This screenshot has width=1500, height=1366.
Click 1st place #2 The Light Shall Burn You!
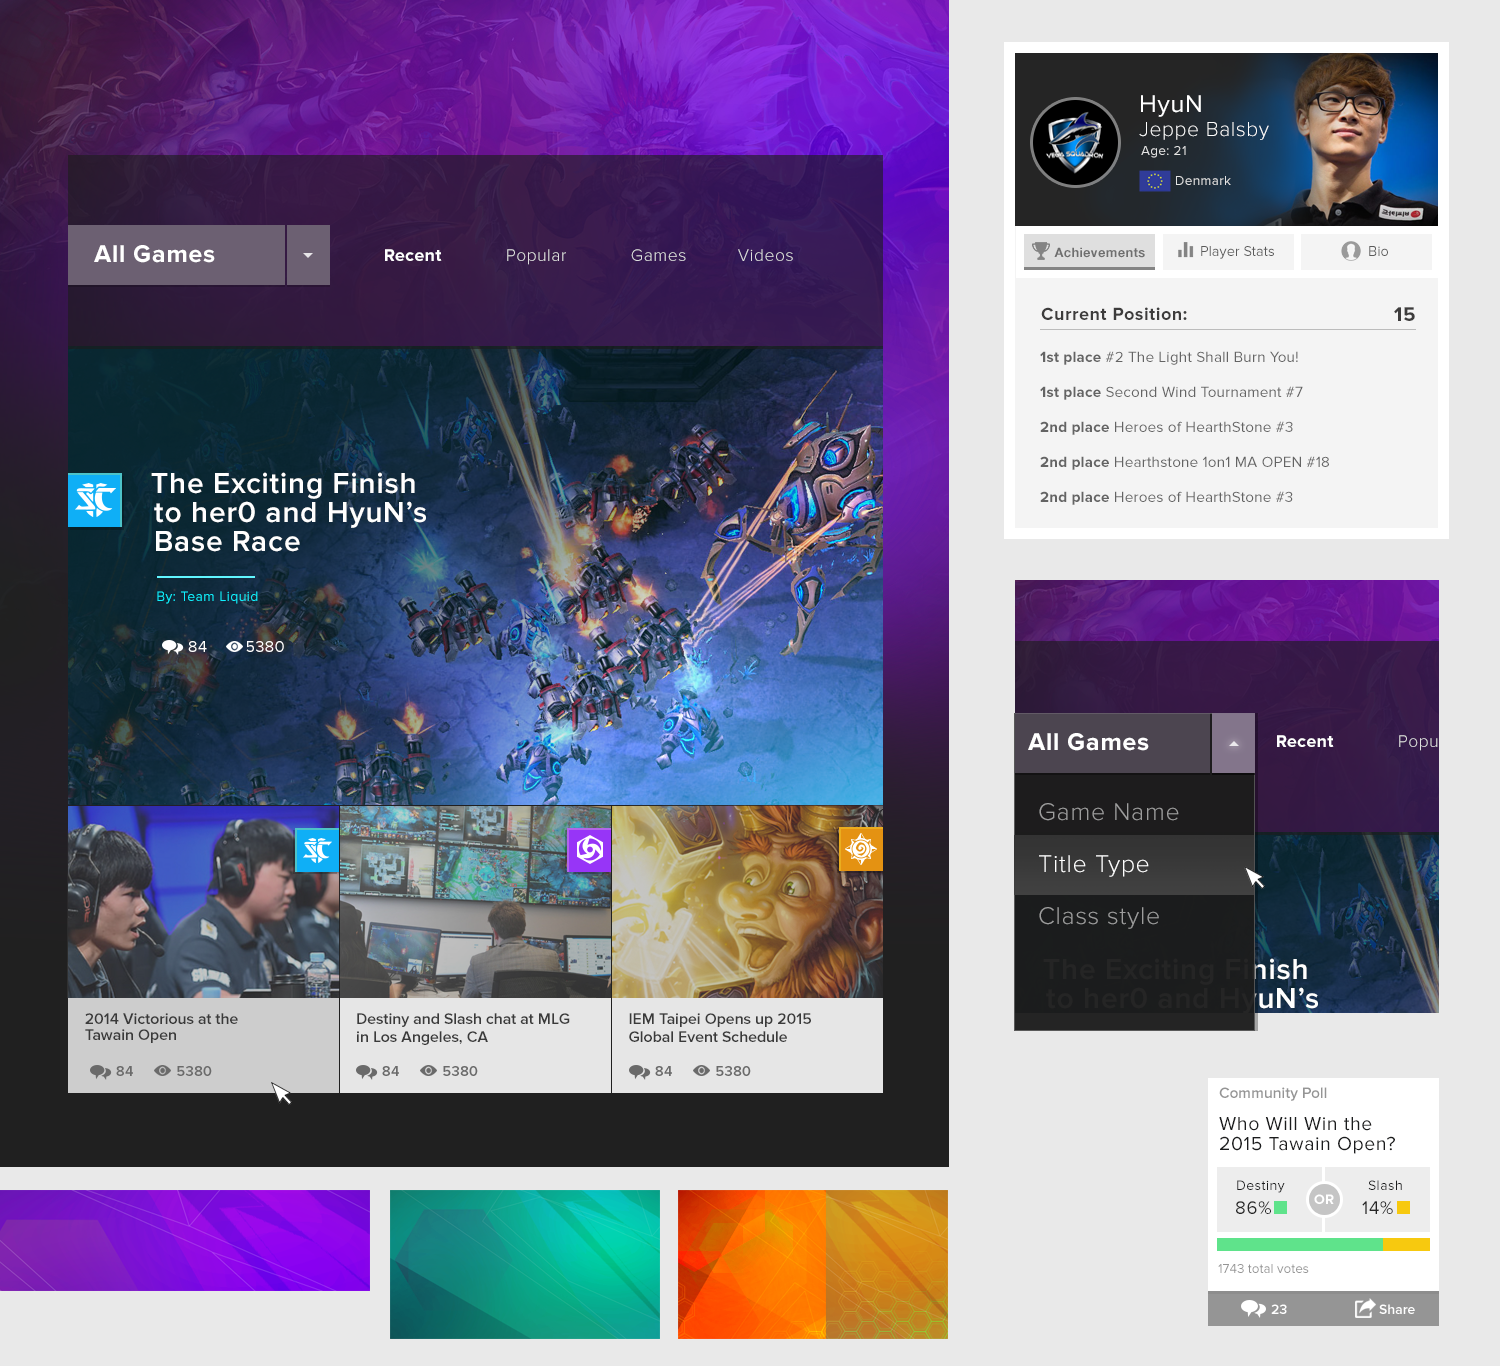click(x=1169, y=357)
